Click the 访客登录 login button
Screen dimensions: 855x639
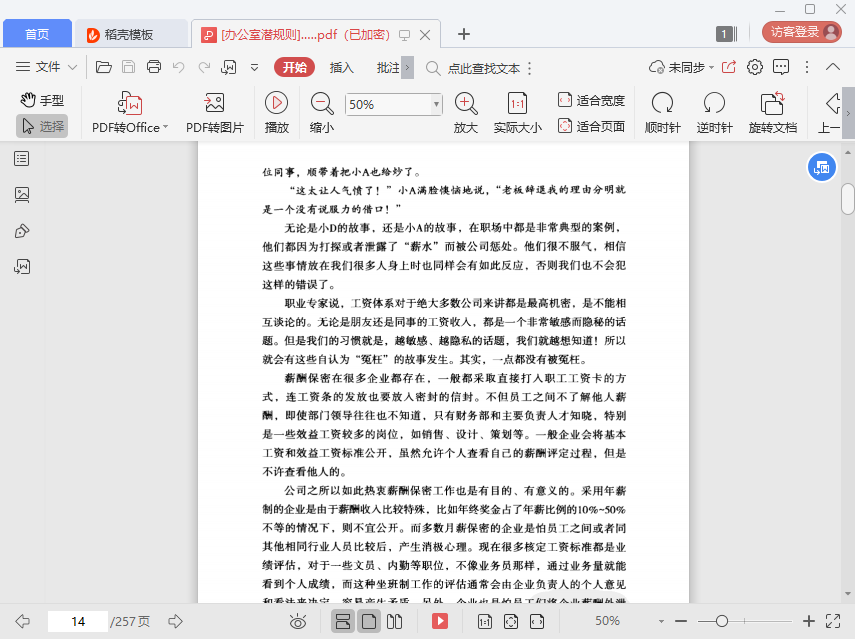click(802, 32)
